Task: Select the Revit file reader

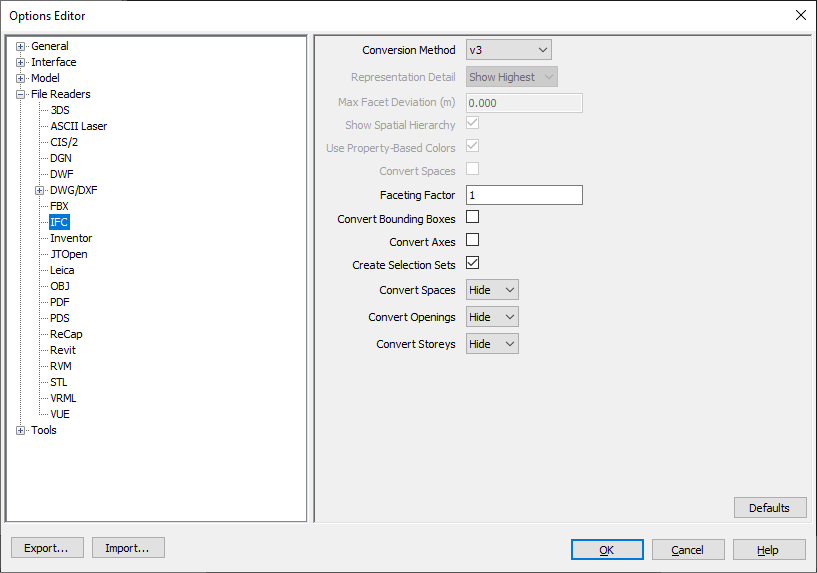Action: 63,351
